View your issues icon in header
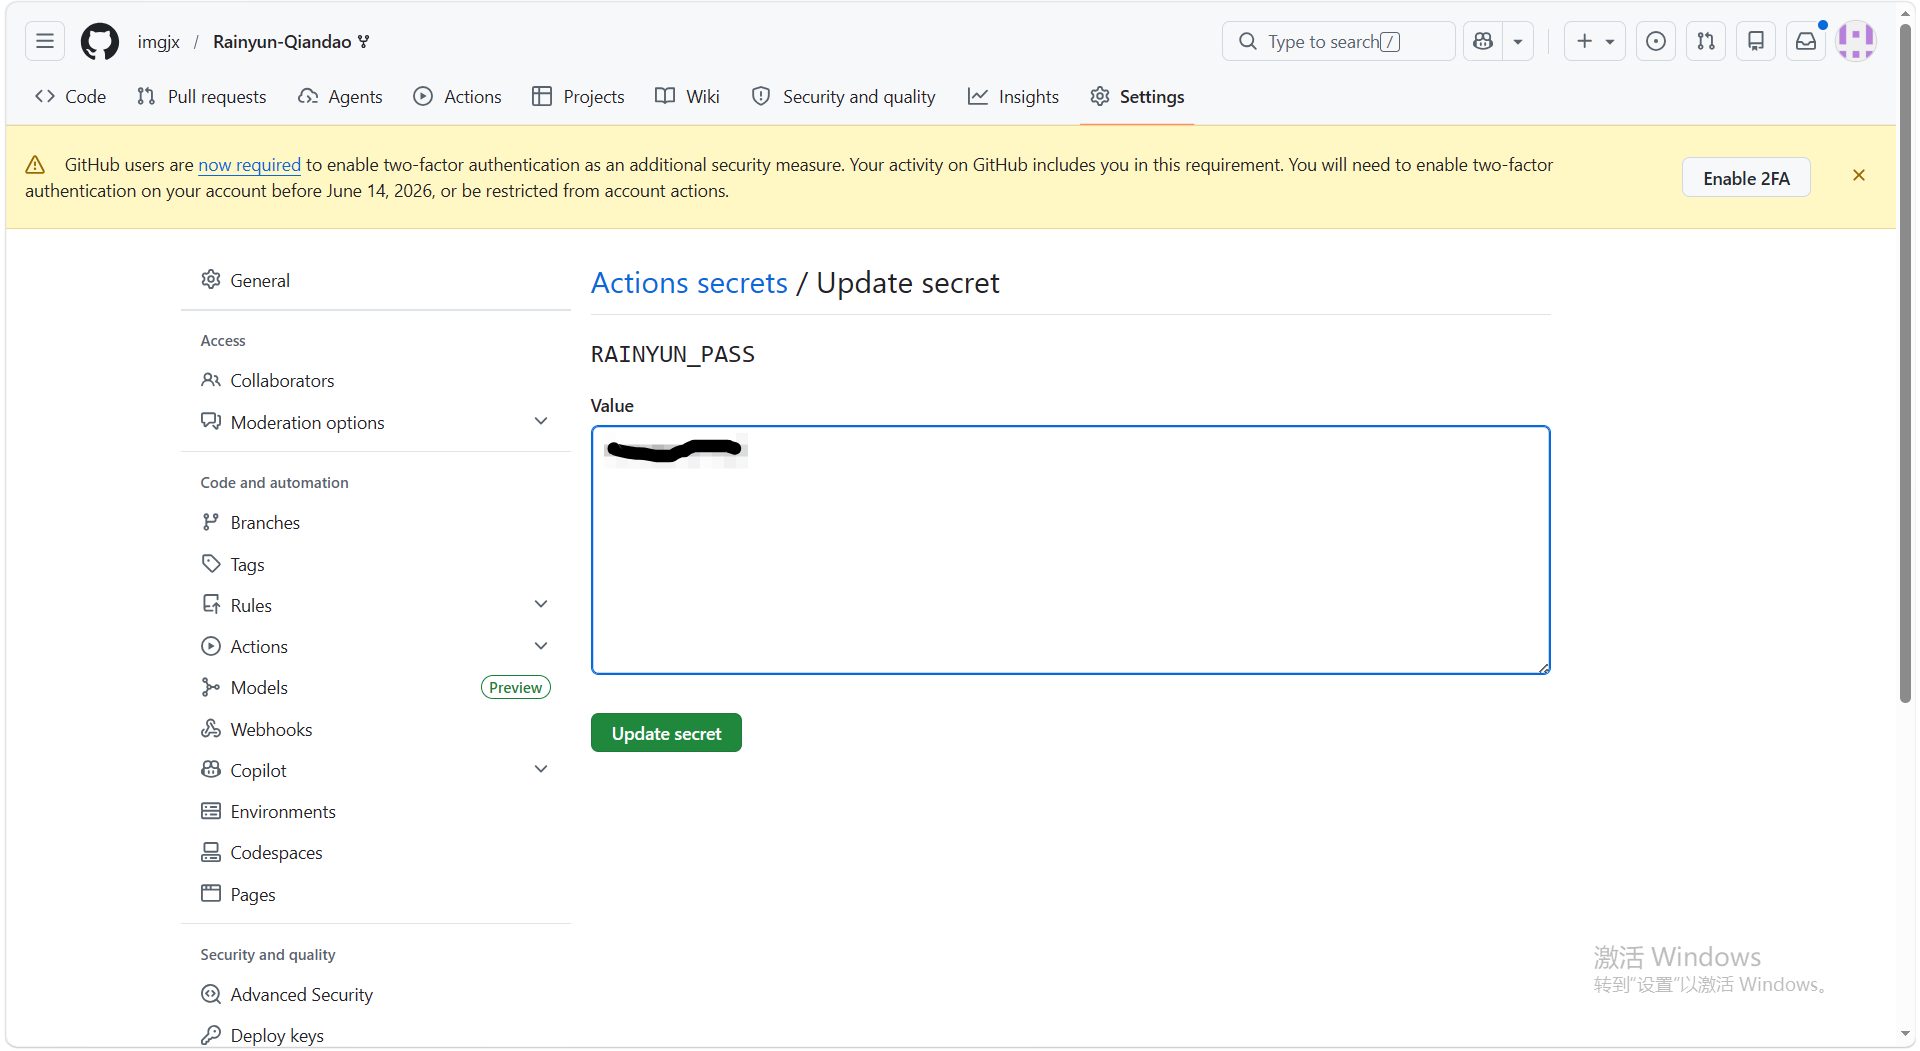The height and width of the screenshot is (1051, 1920). 1656,41
